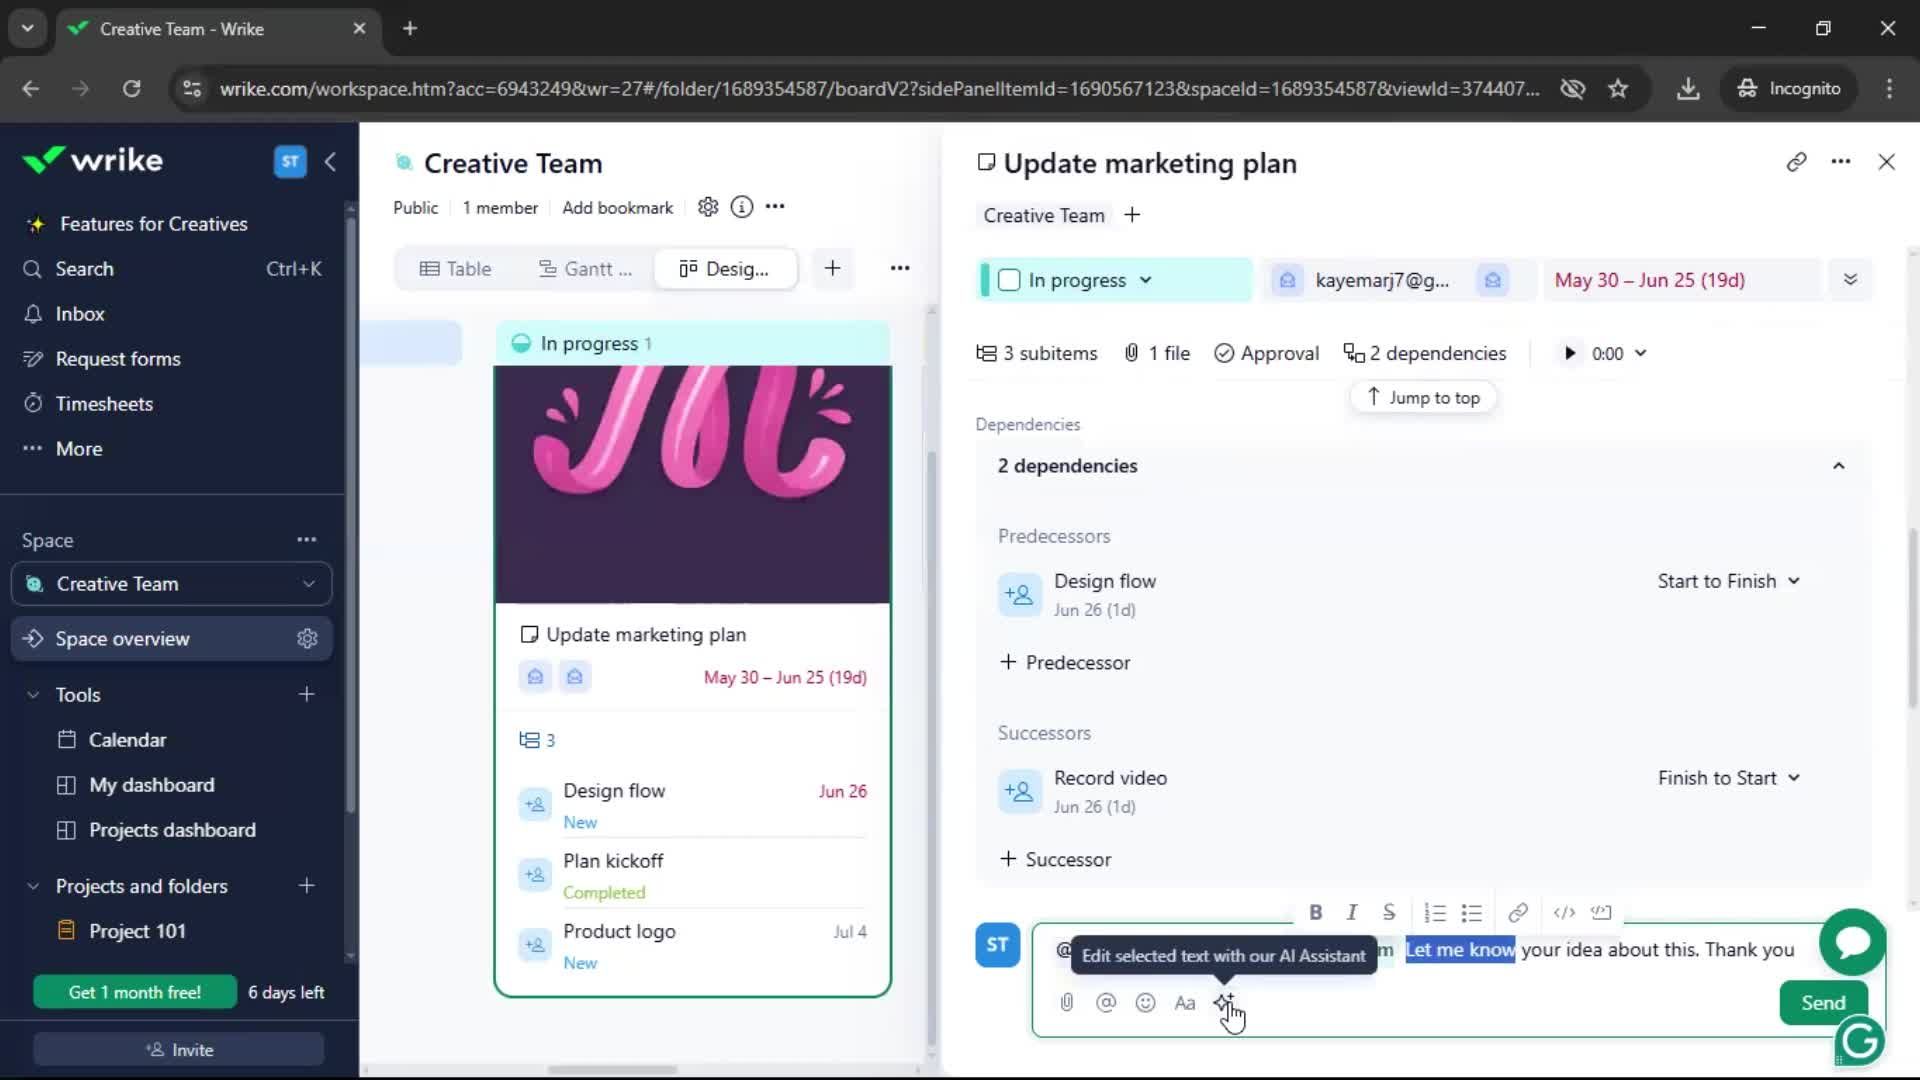The image size is (1920, 1080).
Task: Switch to the Gantt view tab
Action: click(x=585, y=268)
